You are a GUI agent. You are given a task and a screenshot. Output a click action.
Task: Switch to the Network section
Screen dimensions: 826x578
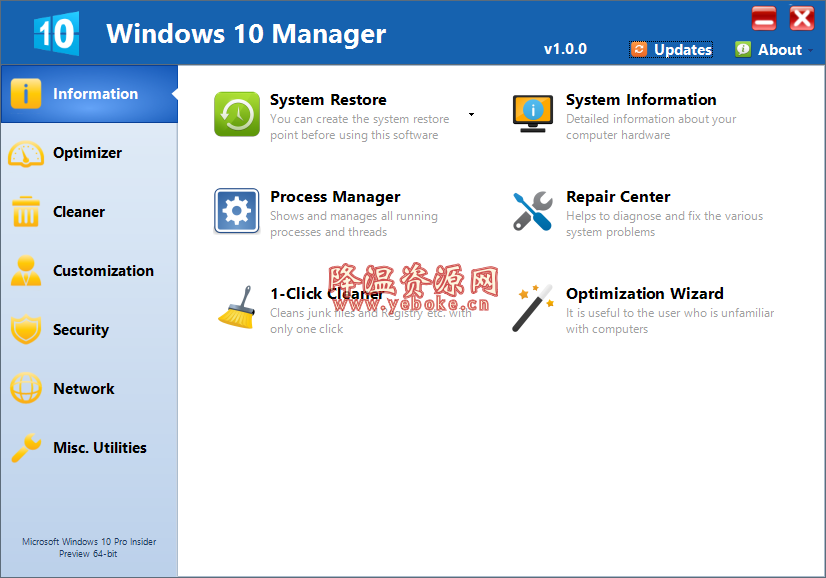tap(84, 389)
